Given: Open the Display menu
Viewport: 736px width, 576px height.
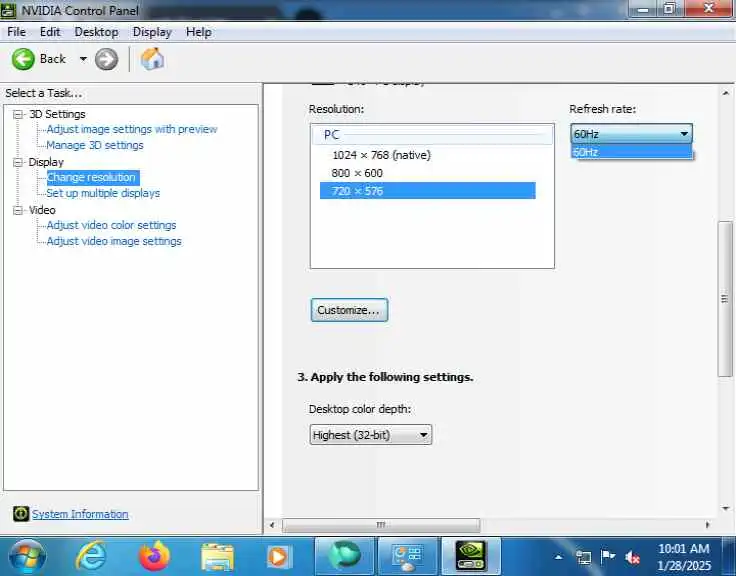Looking at the screenshot, I should pyautogui.click(x=152, y=32).
